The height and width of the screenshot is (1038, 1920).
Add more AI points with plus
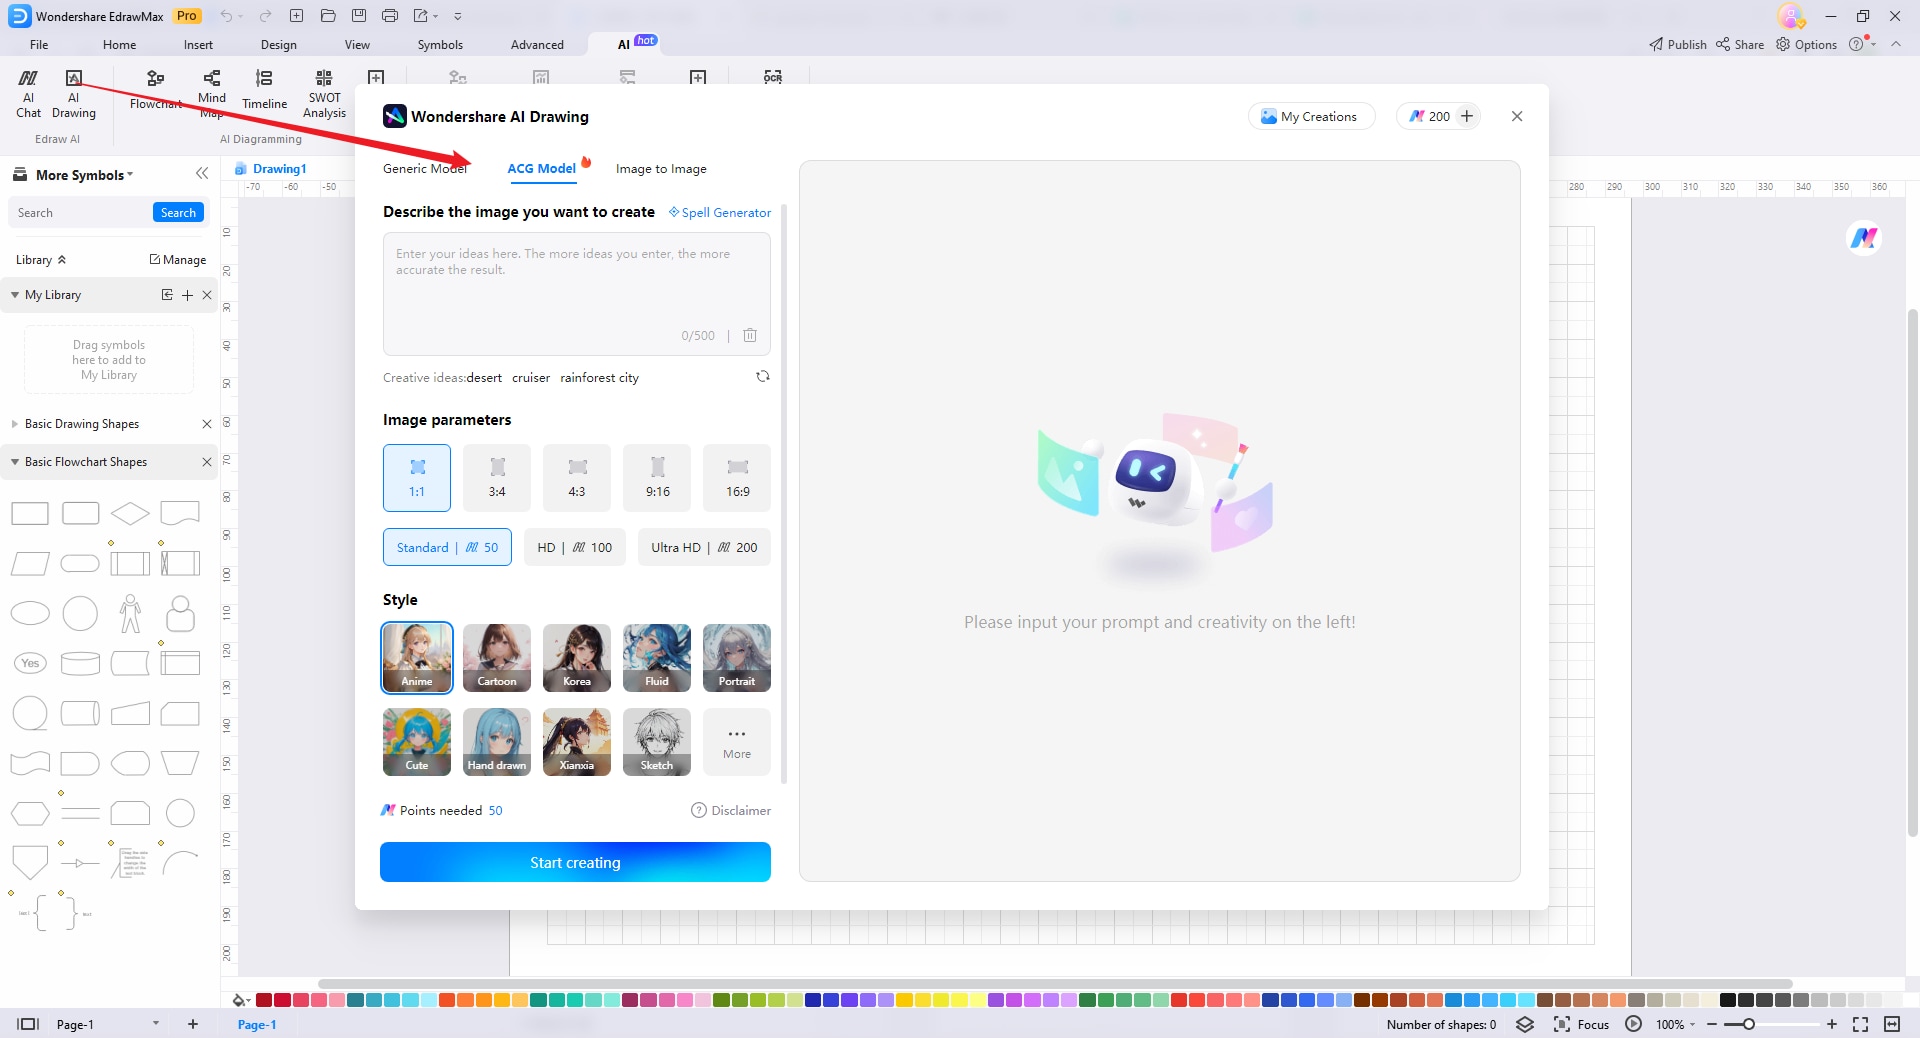coord(1467,116)
